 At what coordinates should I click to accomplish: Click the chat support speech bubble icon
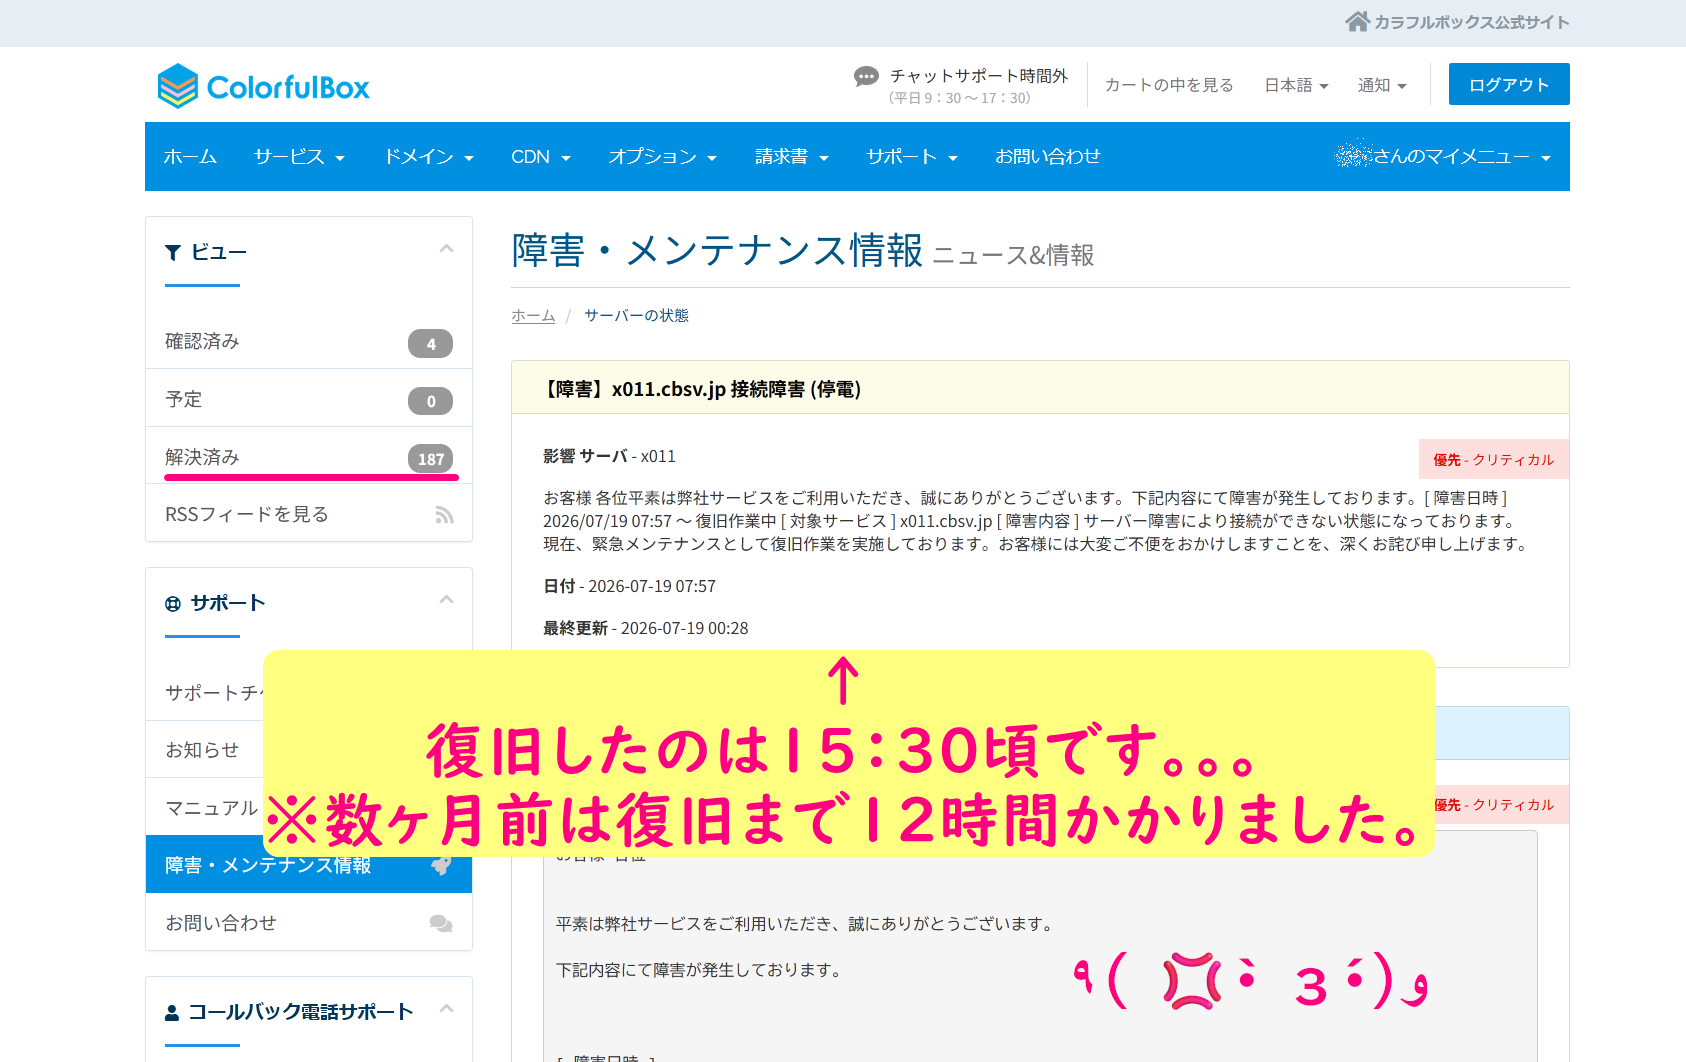point(866,76)
